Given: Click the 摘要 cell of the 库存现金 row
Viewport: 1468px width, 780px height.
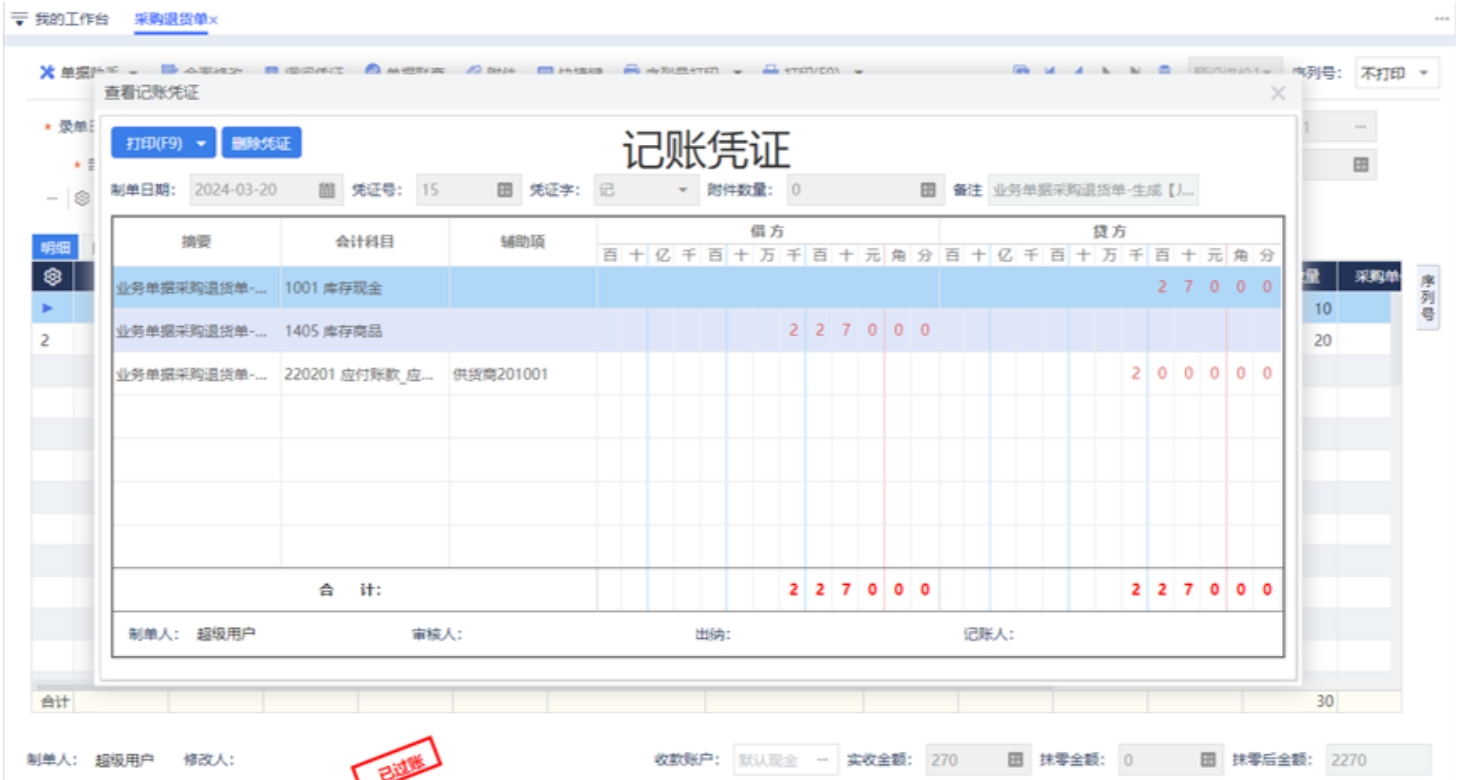Looking at the screenshot, I should click(x=196, y=288).
